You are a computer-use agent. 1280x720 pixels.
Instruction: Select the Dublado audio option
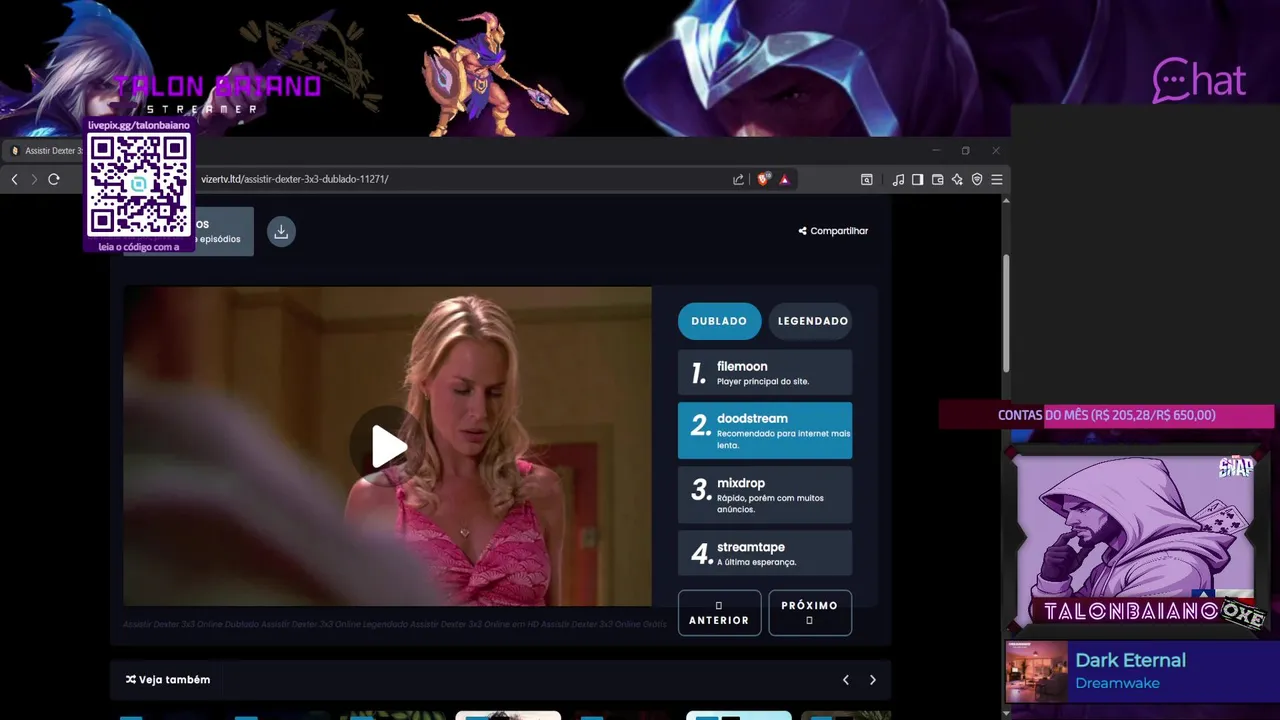[719, 321]
